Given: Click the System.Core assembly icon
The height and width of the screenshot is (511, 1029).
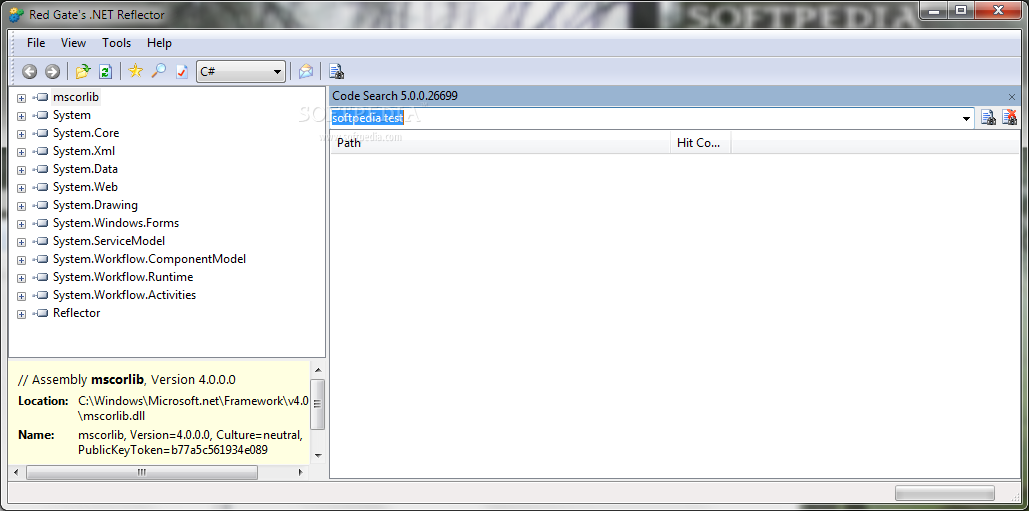Looking at the screenshot, I should pos(41,133).
